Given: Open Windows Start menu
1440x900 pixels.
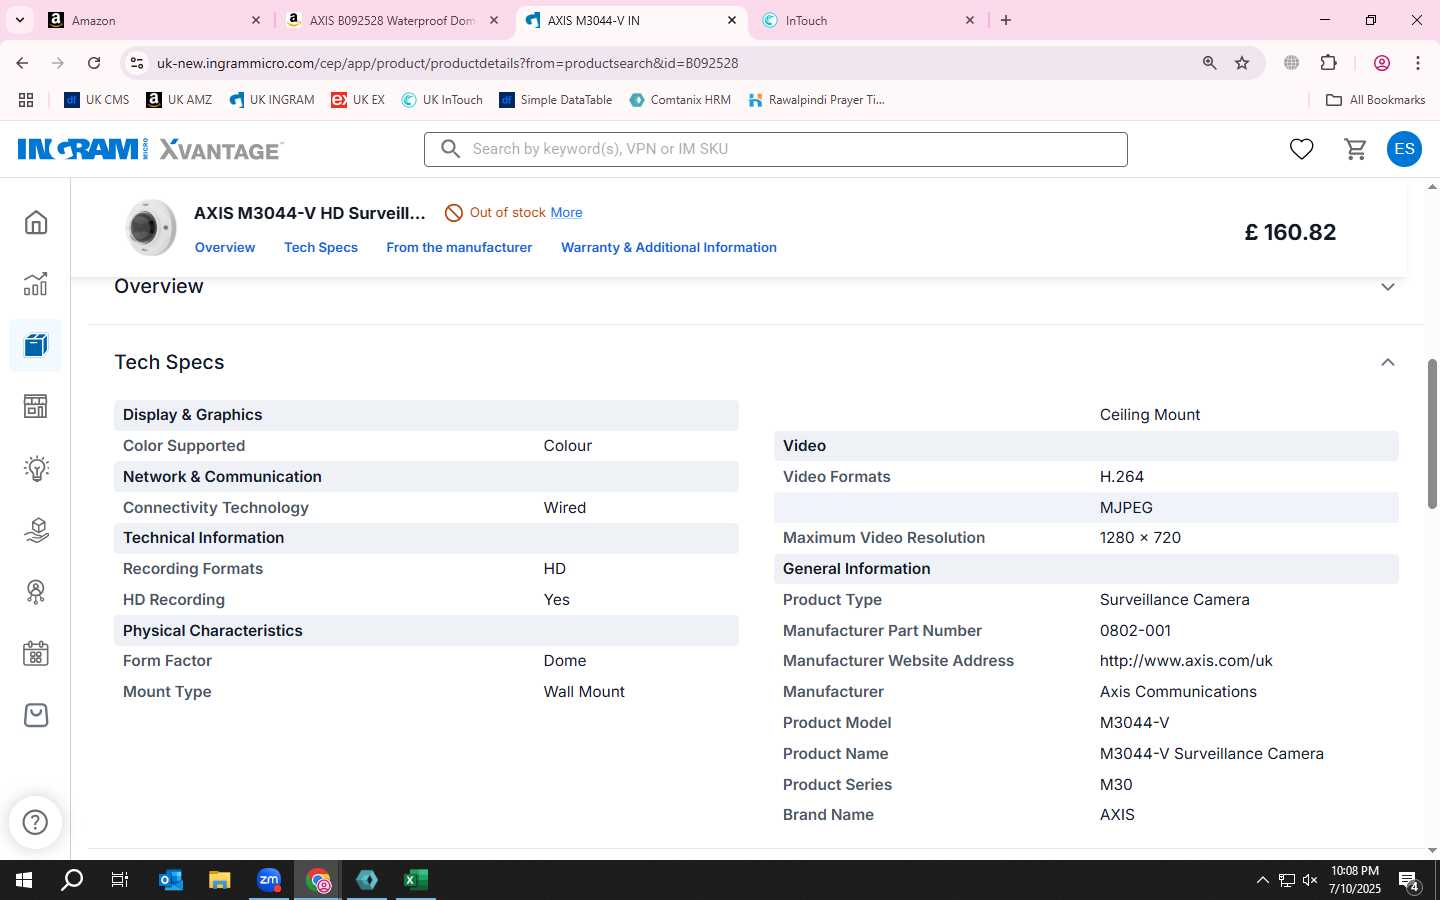Looking at the screenshot, I should coord(24,880).
